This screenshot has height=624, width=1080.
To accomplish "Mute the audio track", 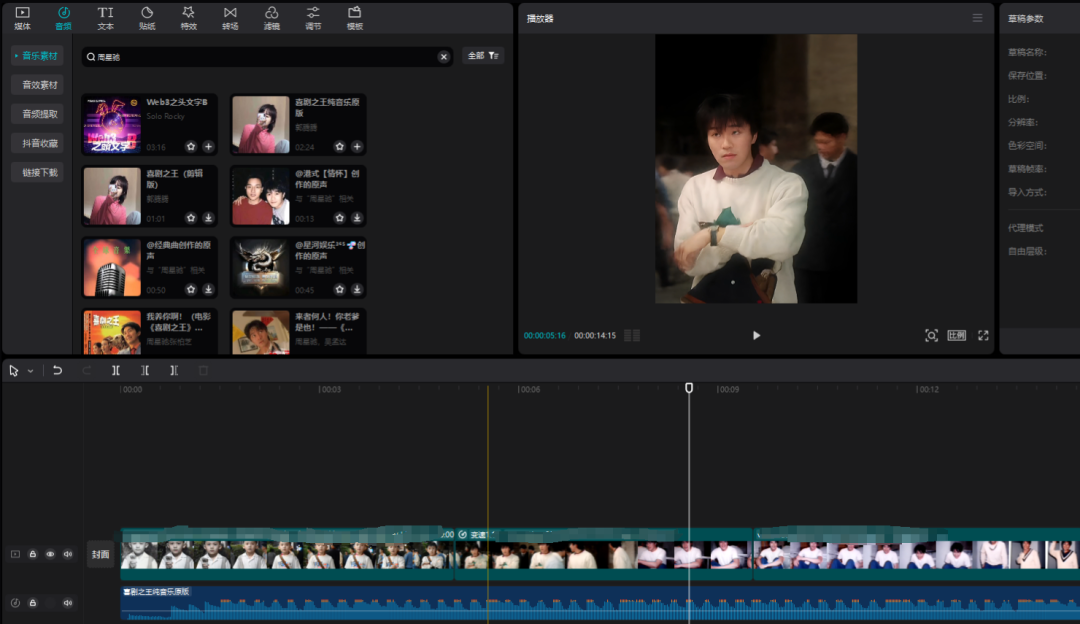I will click(x=68, y=603).
